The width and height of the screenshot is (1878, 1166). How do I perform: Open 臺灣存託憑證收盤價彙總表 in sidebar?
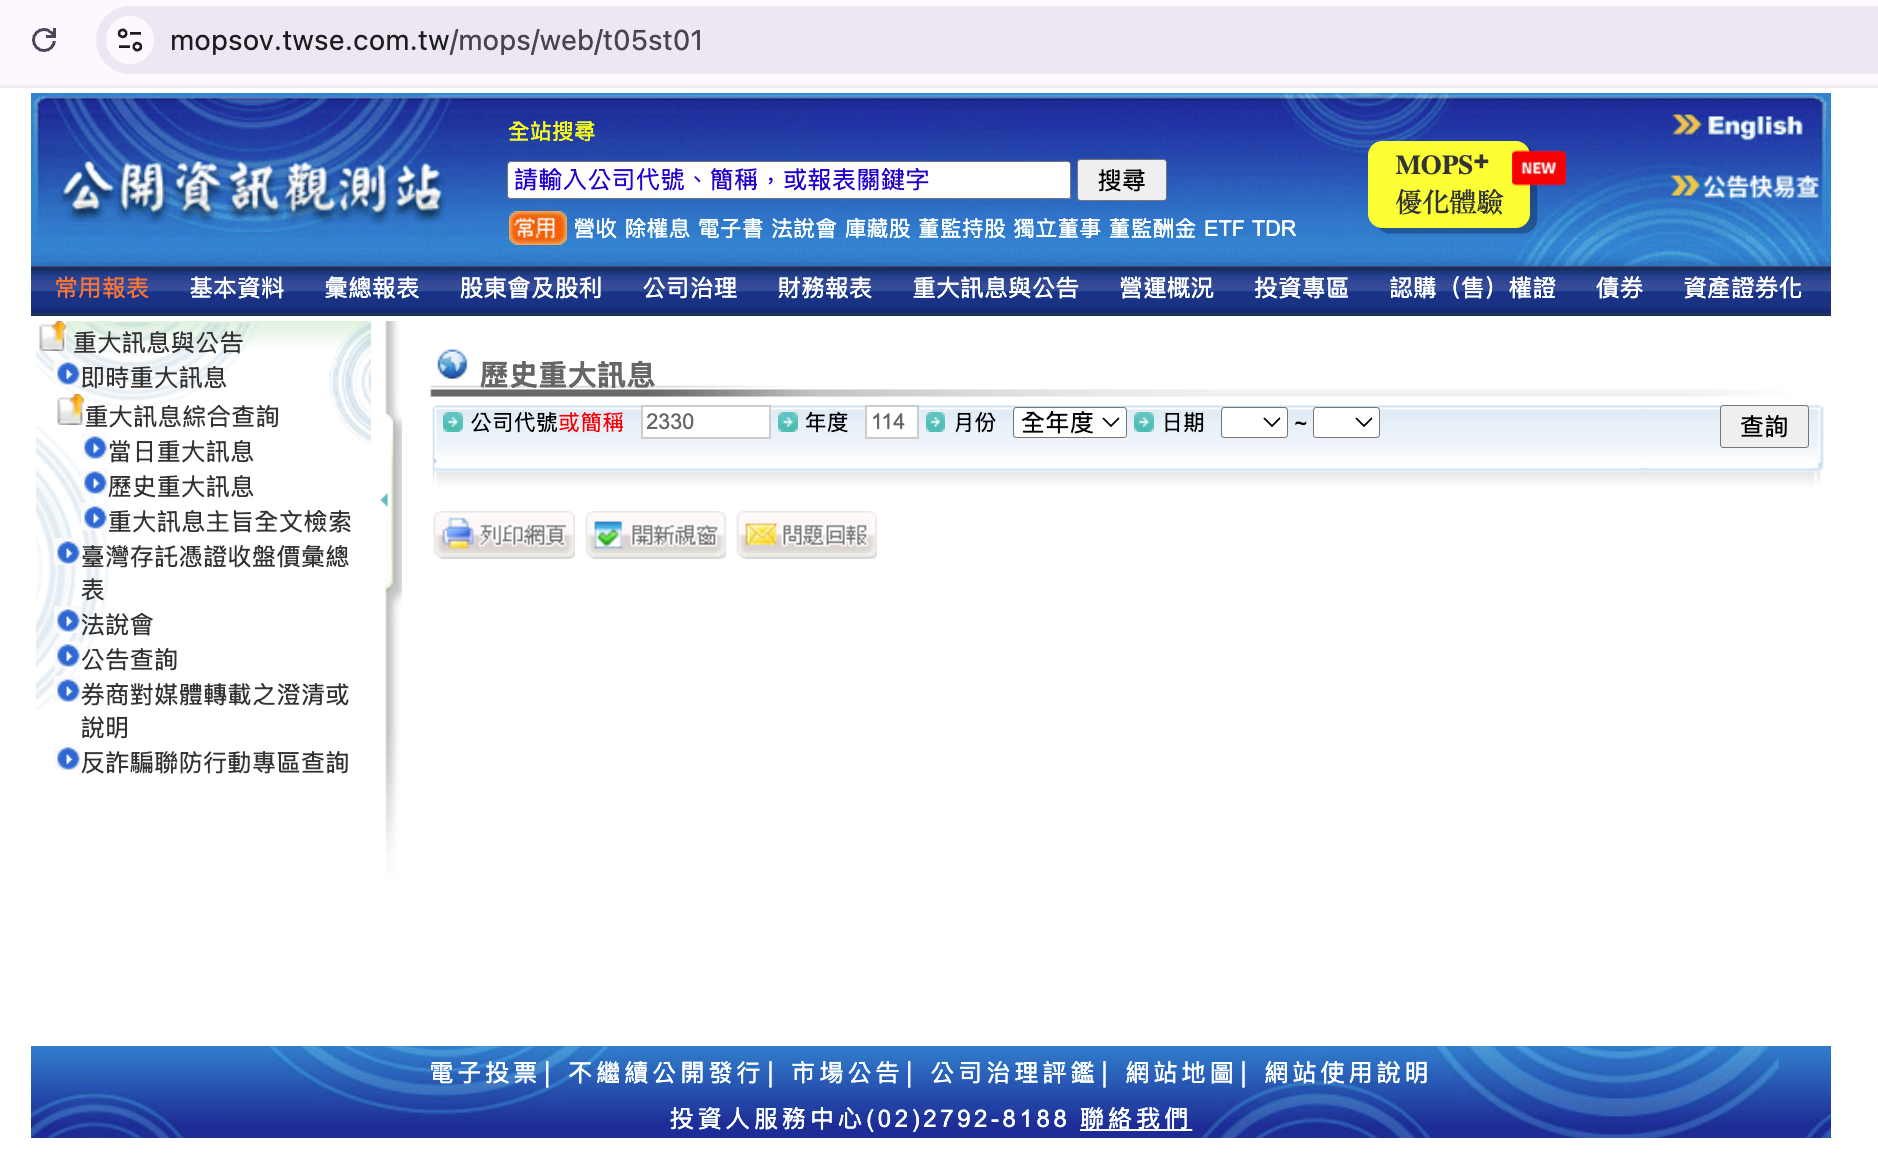click(215, 572)
